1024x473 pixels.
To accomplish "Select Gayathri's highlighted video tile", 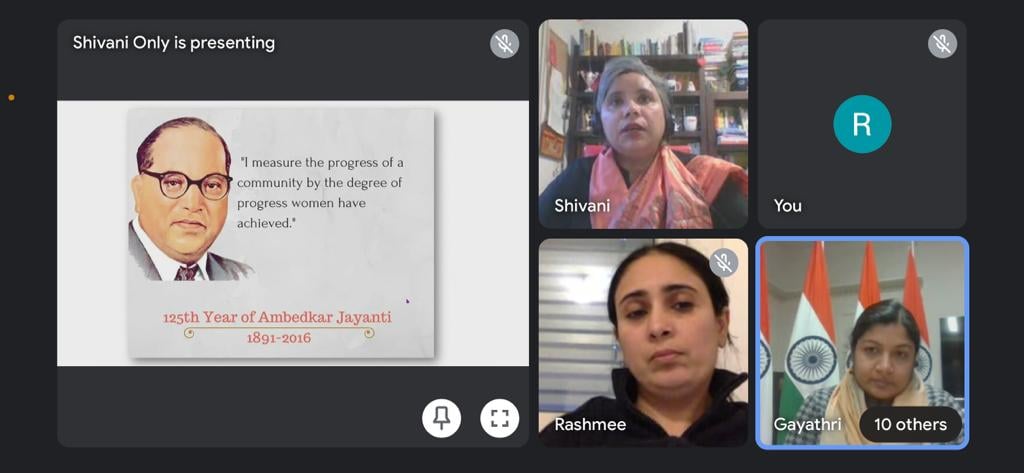I will [x=862, y=343].
